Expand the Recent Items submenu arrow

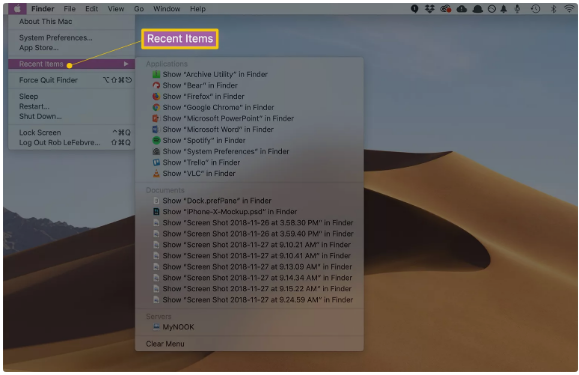point(126,64)
